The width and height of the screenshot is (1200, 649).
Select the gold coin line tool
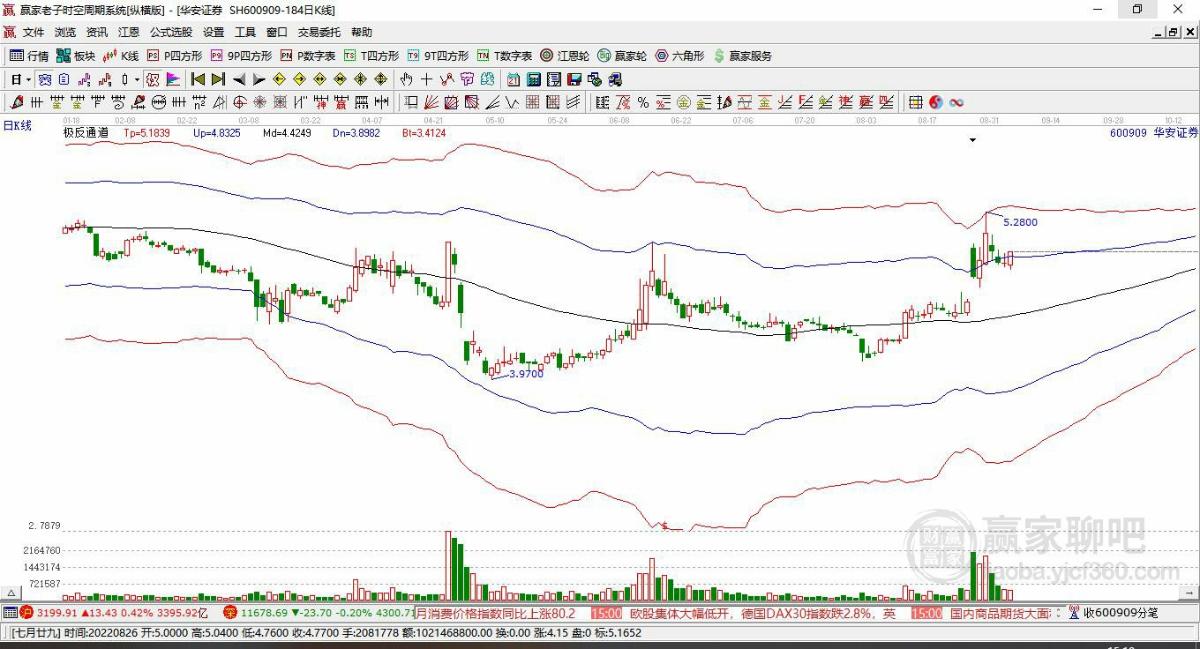coord(683,101)
